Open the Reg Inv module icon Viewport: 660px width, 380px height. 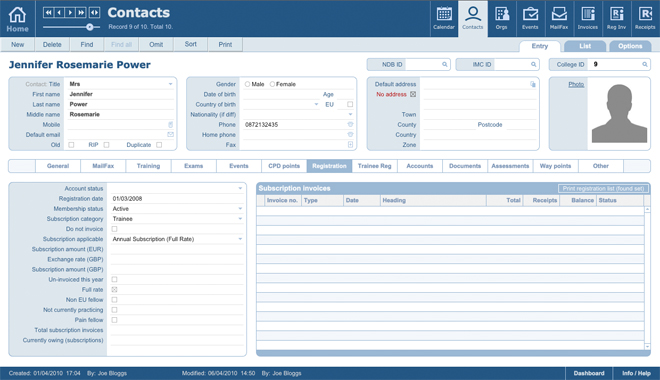click(x=616, y=19)
